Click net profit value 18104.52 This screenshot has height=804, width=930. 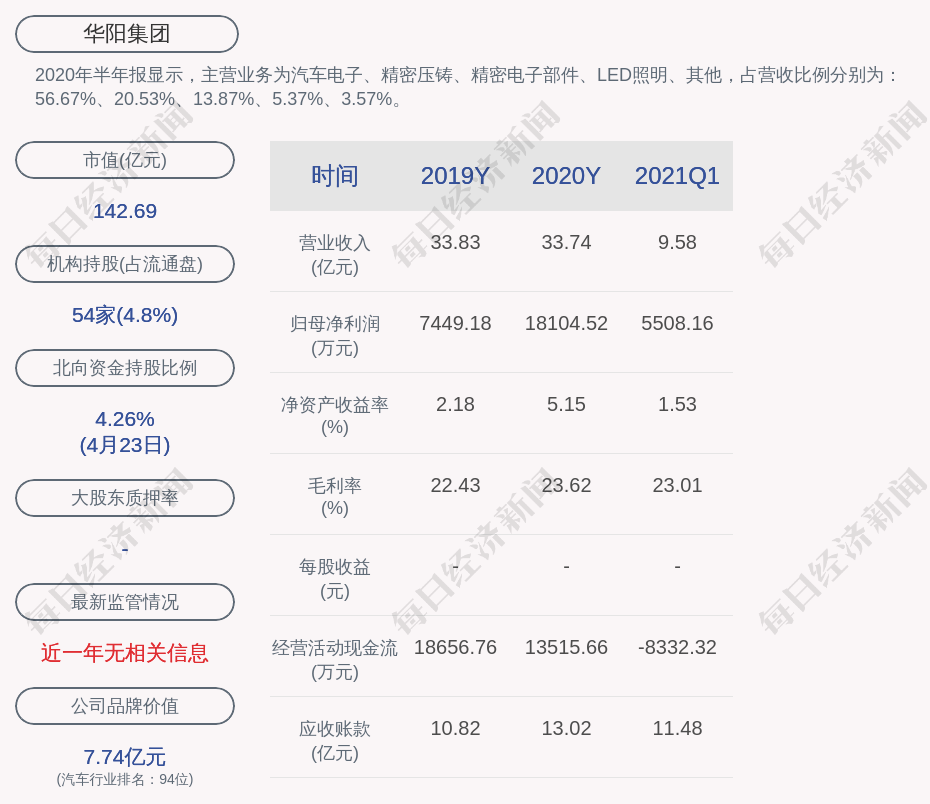tap(566, 323)
